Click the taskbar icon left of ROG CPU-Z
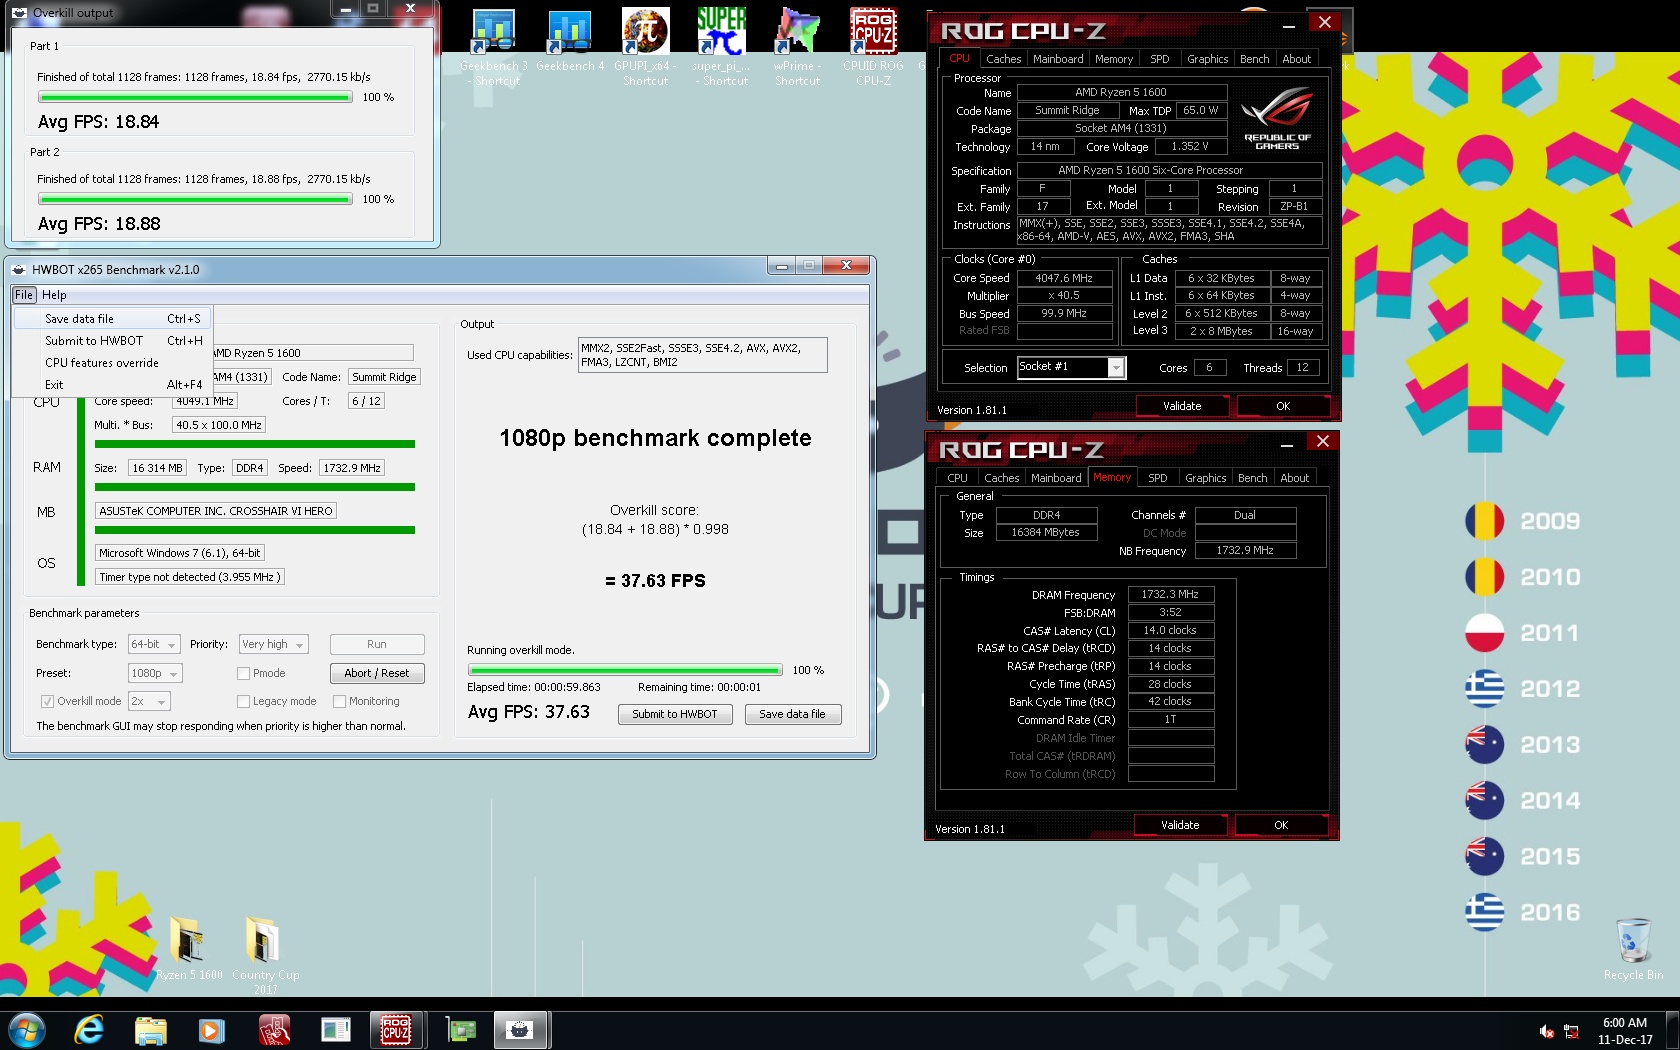The width and height of the screenshot is (1680, 1050). point(335,1029)
